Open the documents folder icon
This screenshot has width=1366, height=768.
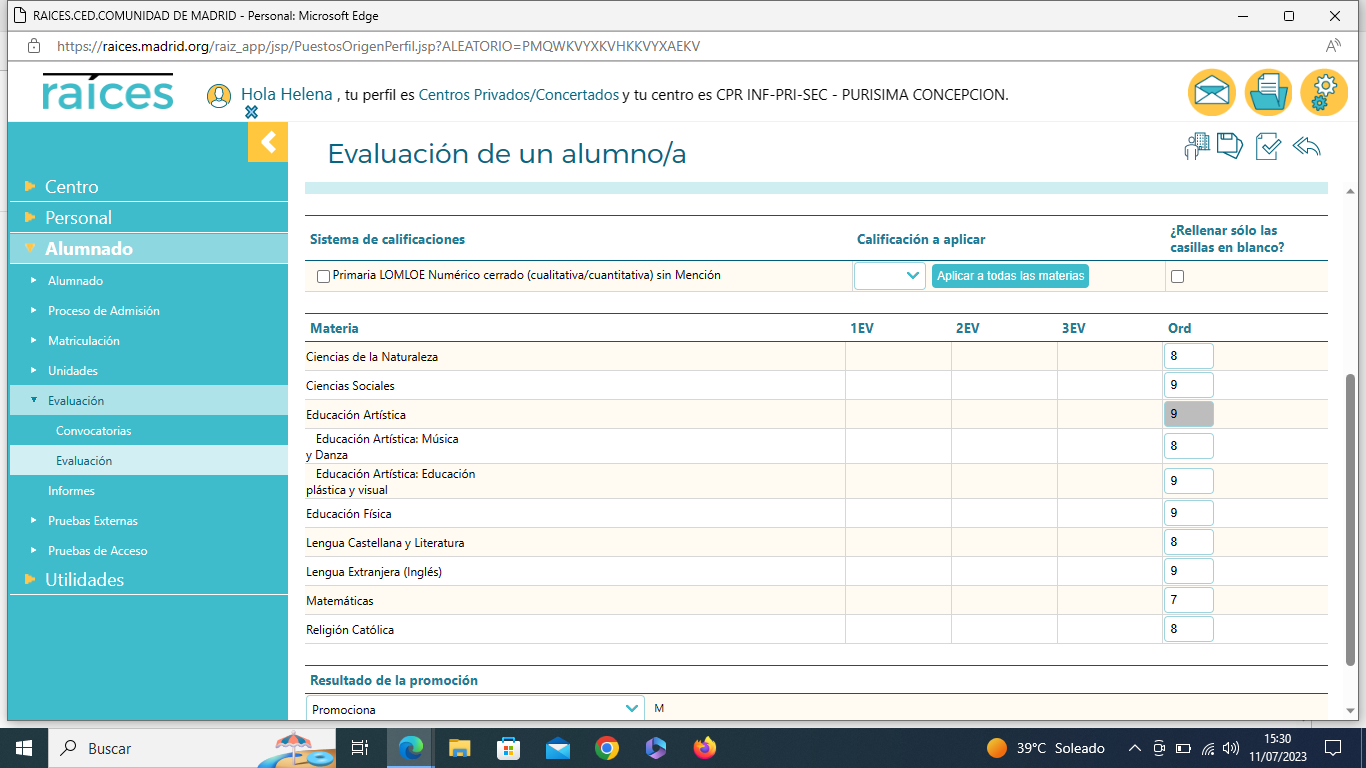coord(1268,93)
